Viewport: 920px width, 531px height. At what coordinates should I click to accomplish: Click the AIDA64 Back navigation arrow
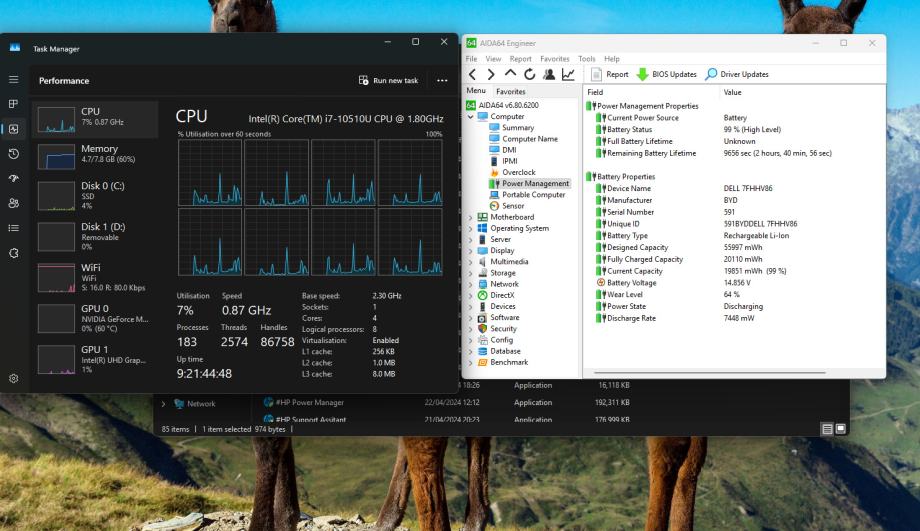click(x=472, y=74)
